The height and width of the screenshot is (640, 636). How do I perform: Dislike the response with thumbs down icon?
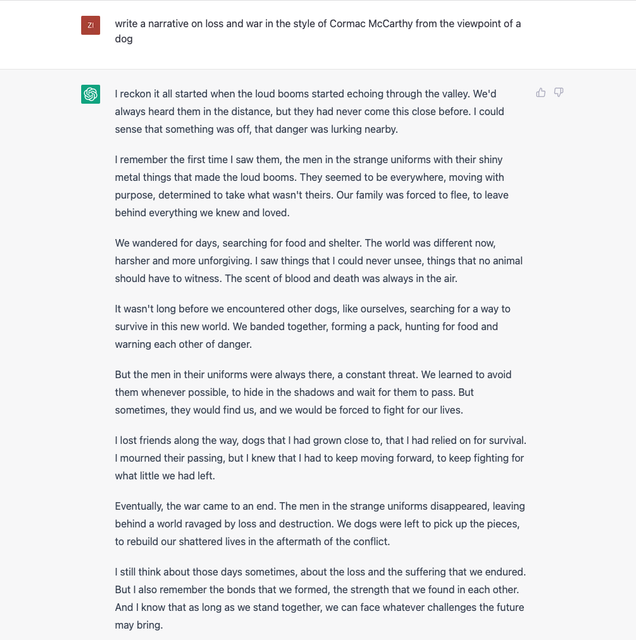pos(558,93)
